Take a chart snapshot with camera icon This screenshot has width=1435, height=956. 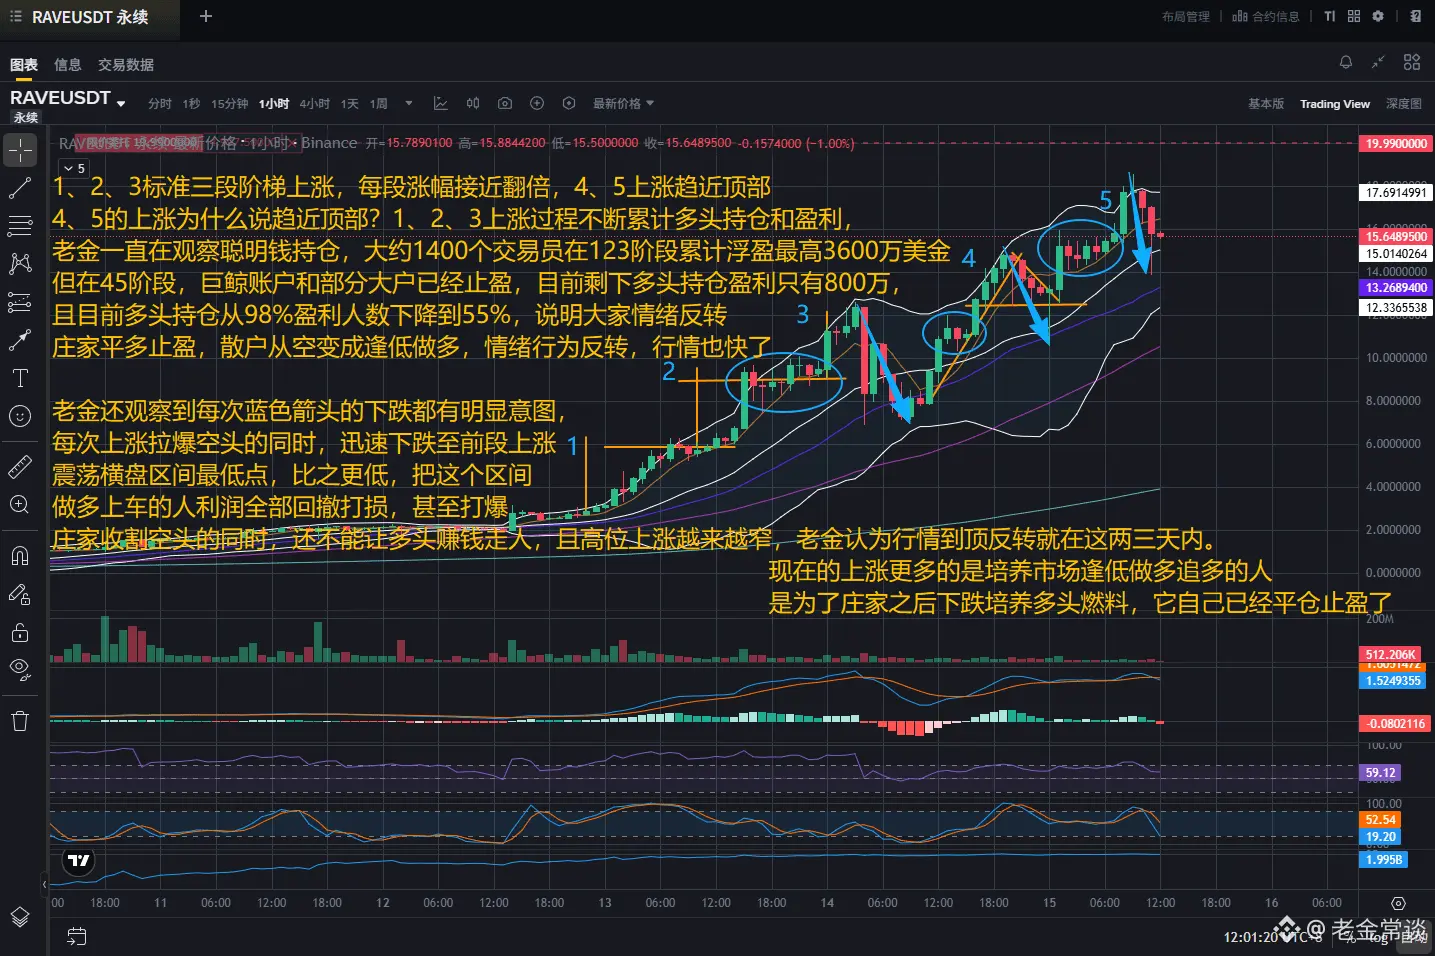pos(505,104)
